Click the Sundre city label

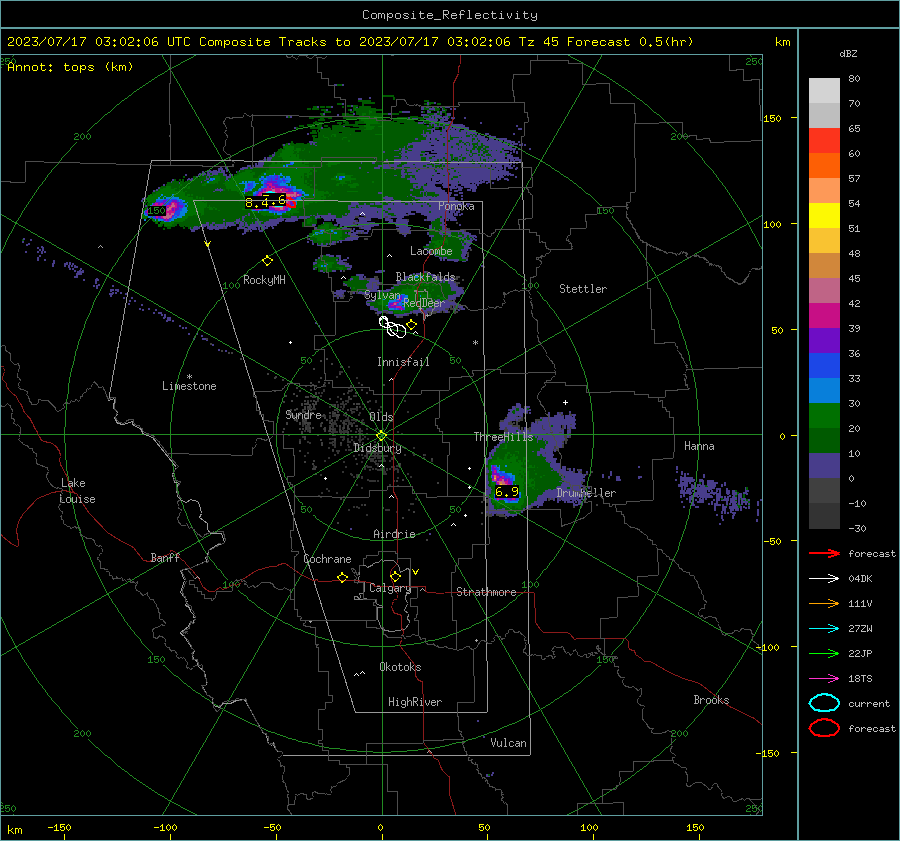pos(303,414)
